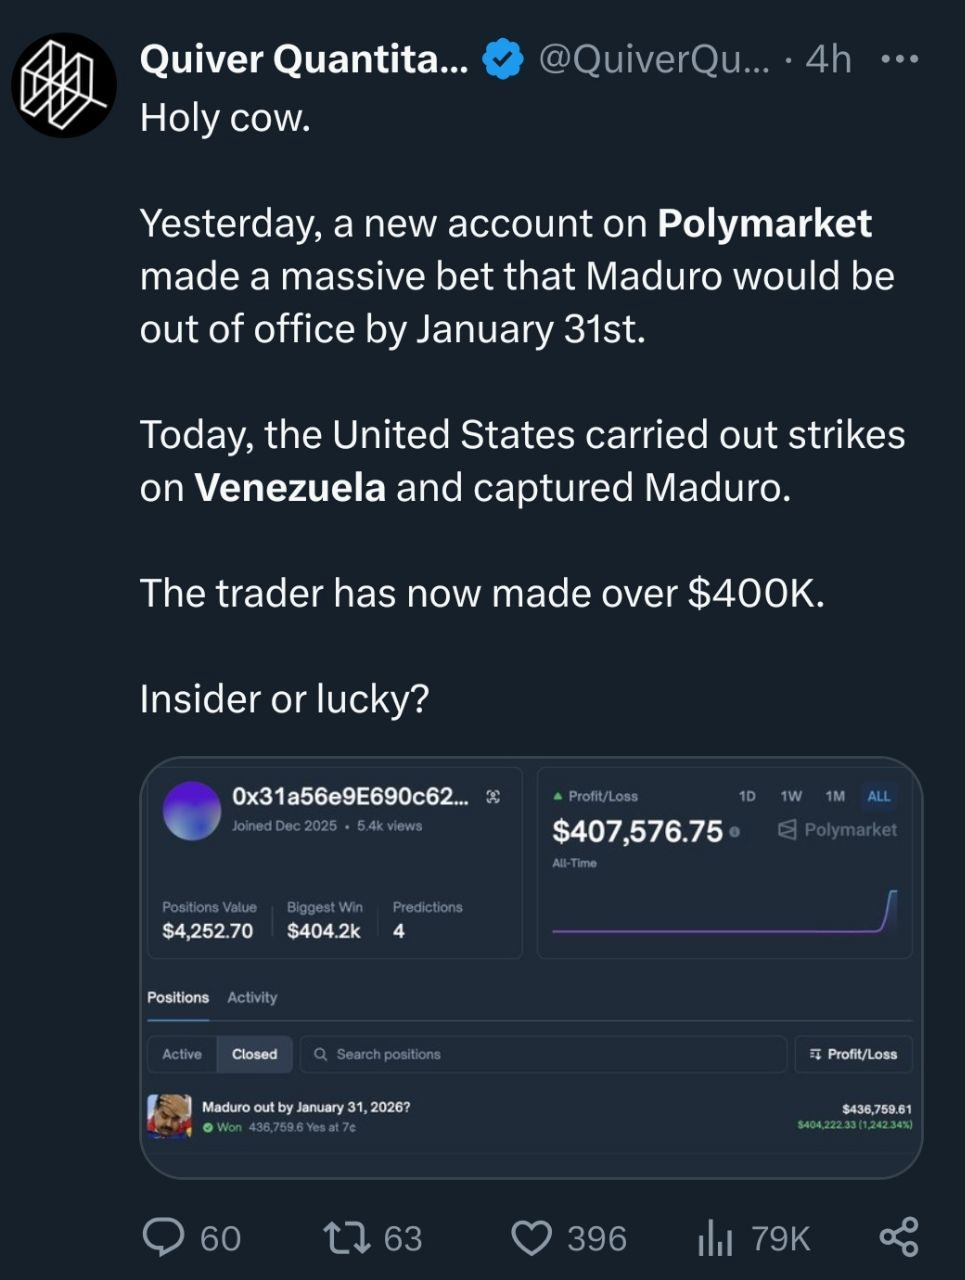This screenshot has height=1280, width=965.
Task: Switch to the Active positions tab
Action: (182, 1054)
